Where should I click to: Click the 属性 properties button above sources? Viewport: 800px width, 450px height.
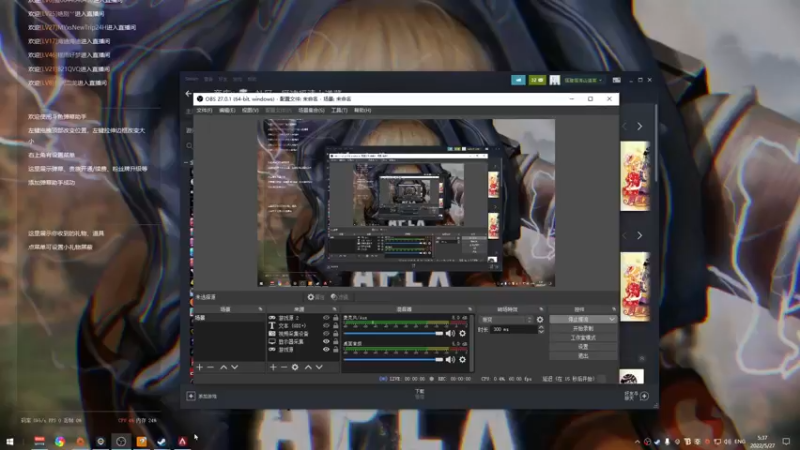click(x=316, y=297)
